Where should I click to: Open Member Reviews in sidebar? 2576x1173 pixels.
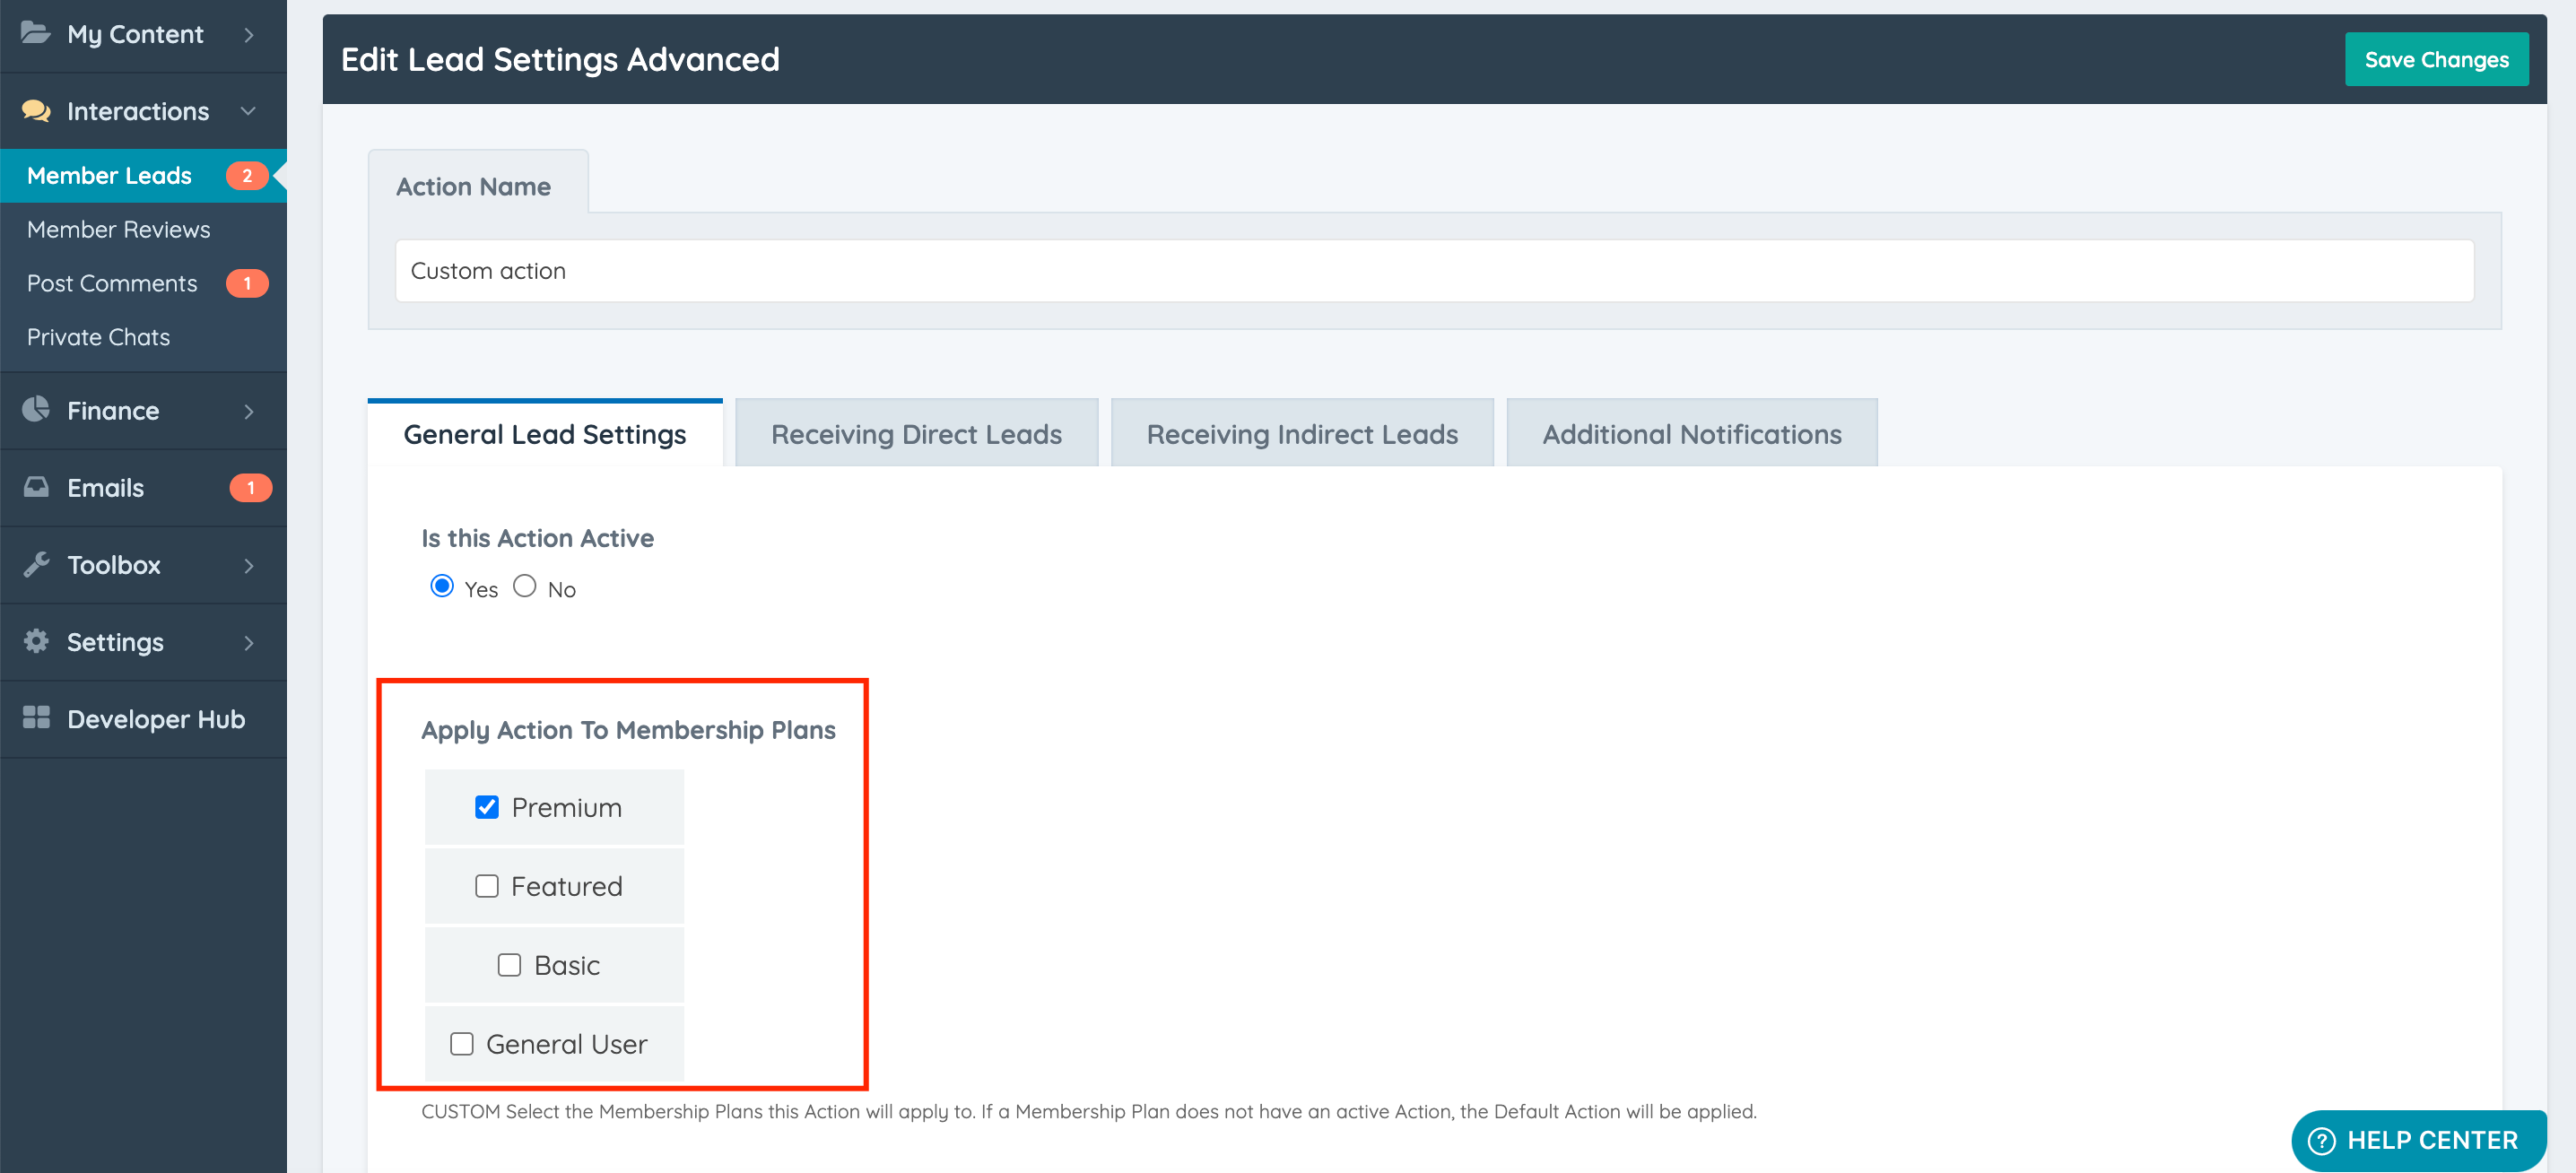click(x=119, y=229)
